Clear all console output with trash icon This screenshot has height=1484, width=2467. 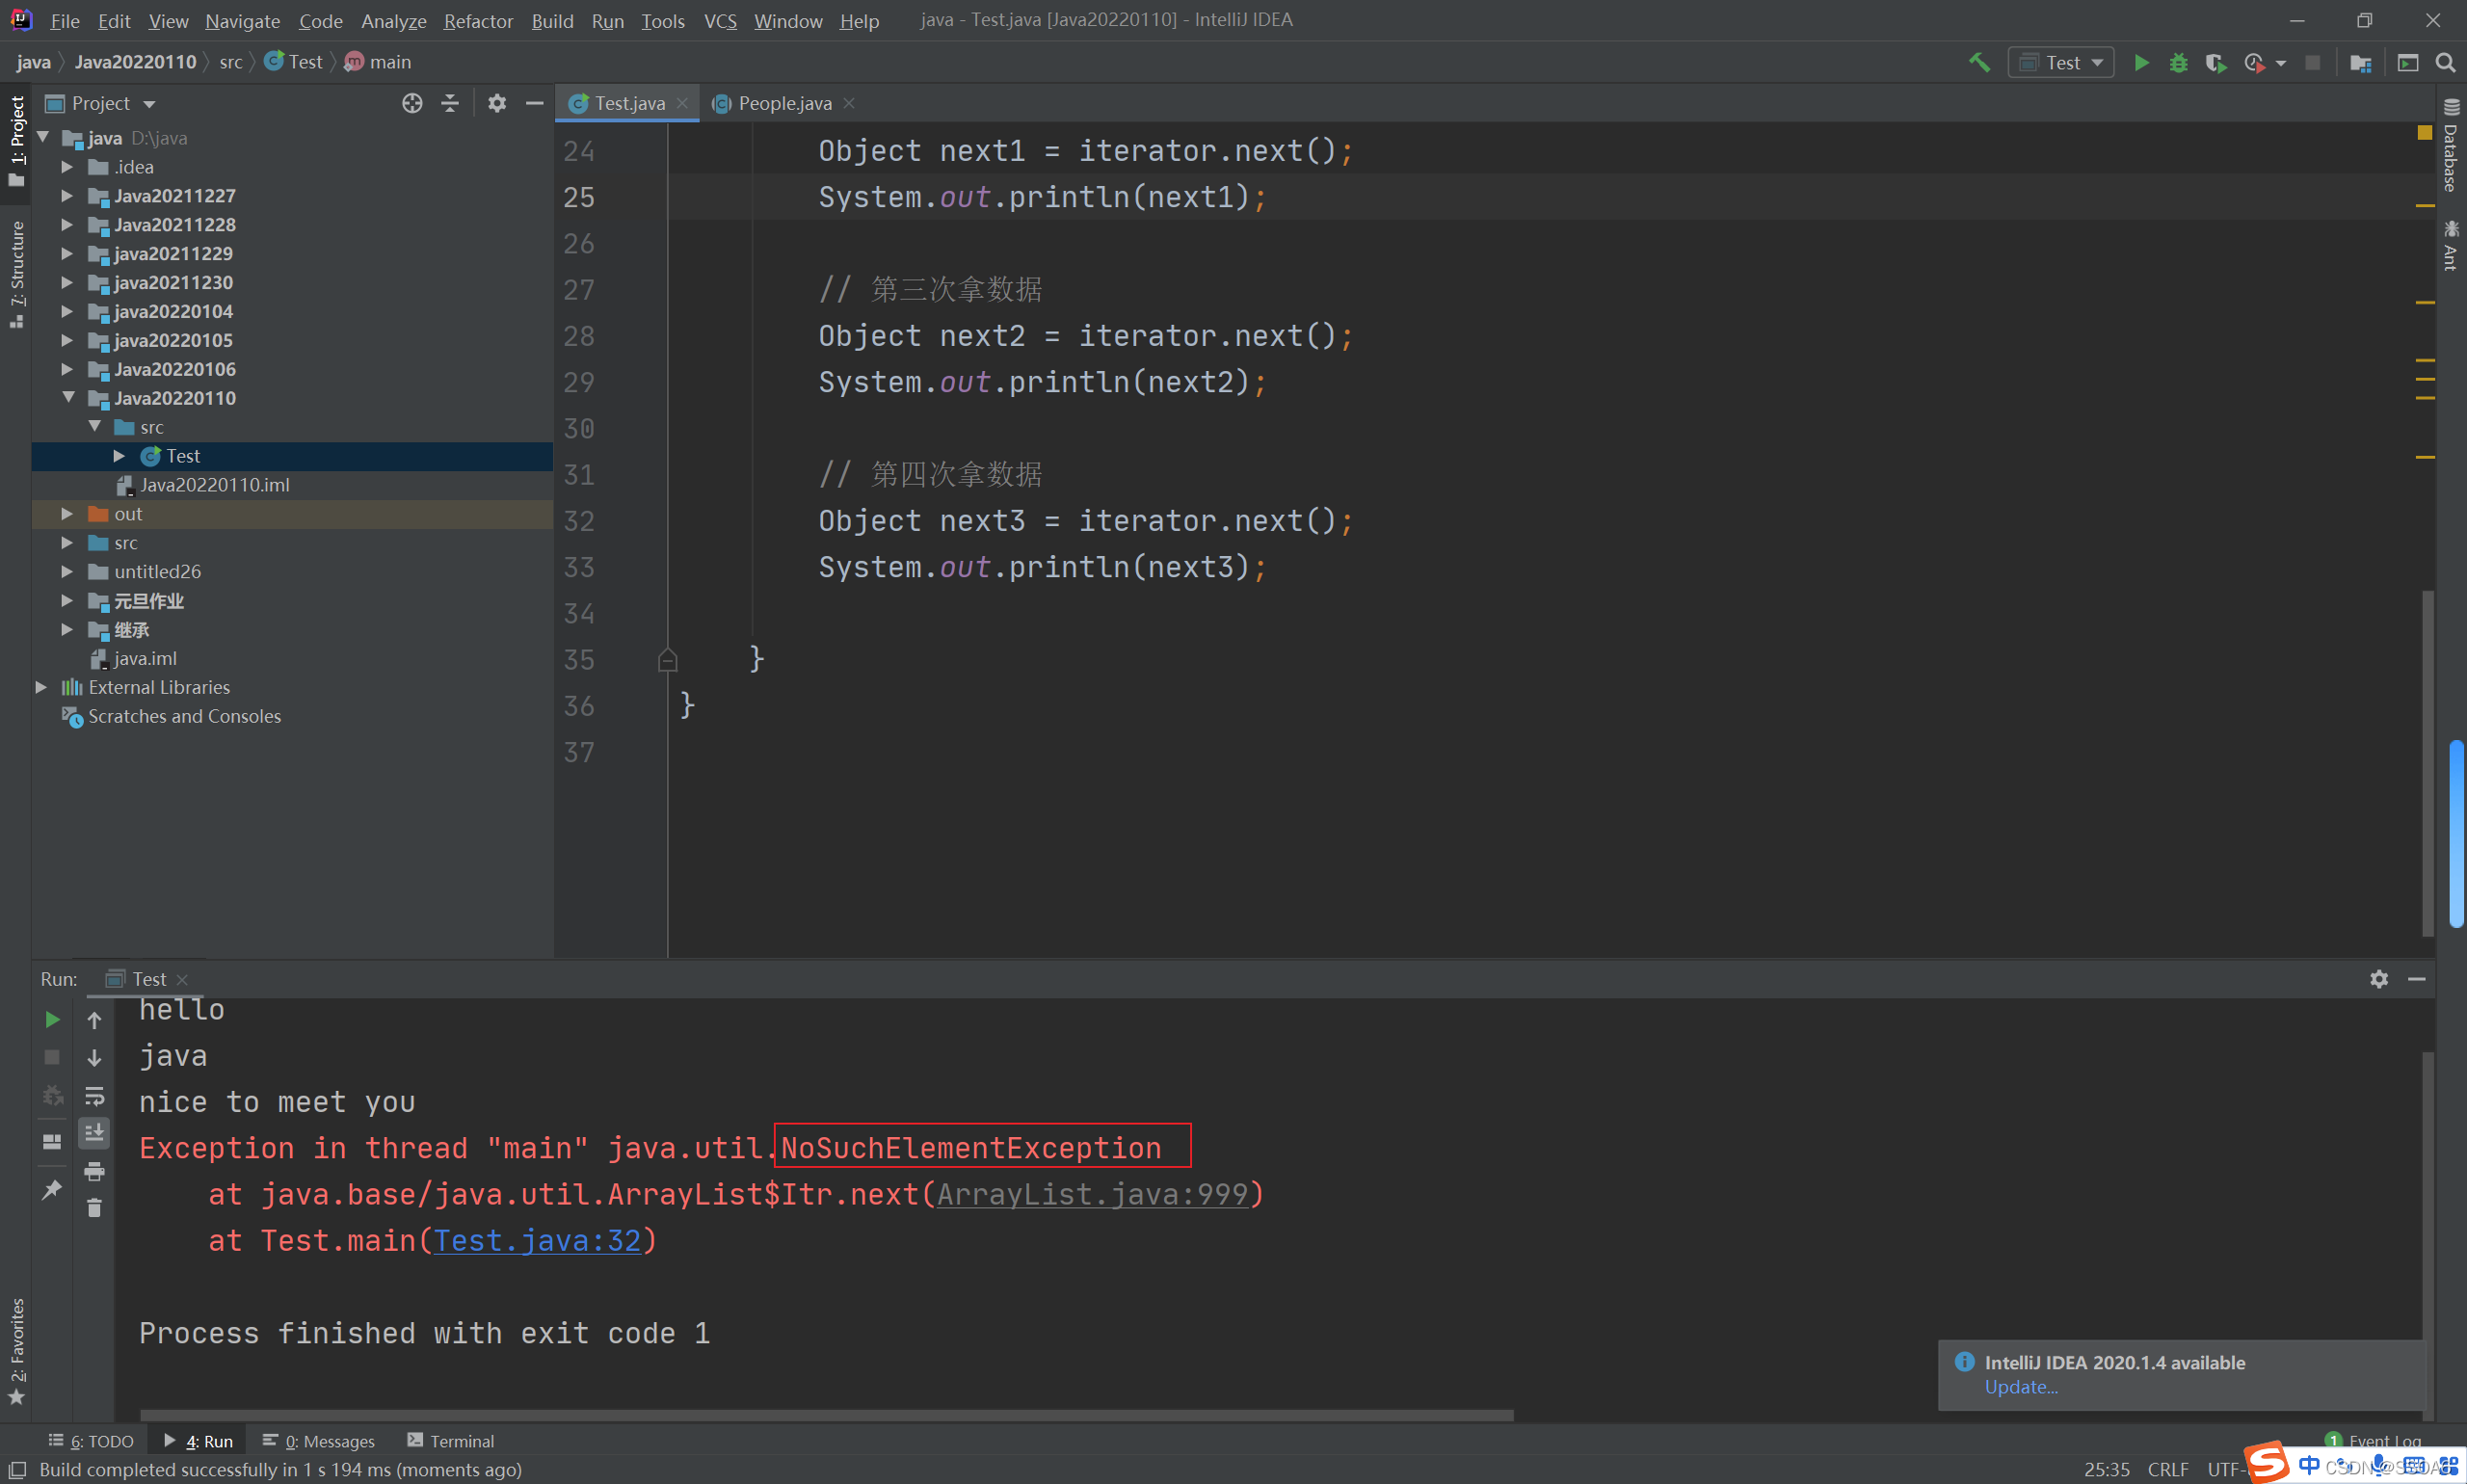94,1208
